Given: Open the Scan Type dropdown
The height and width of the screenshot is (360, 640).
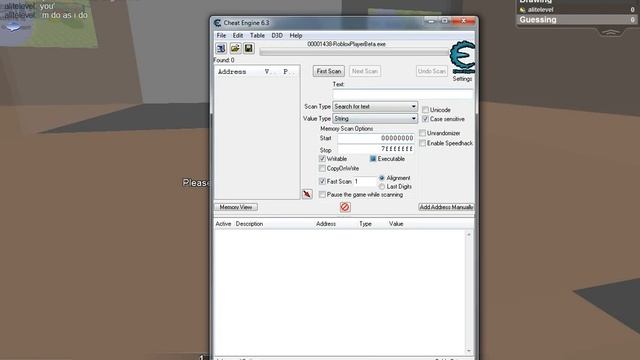Looking at the screenshot, I should pyautogui.click(x=375, y=107).
